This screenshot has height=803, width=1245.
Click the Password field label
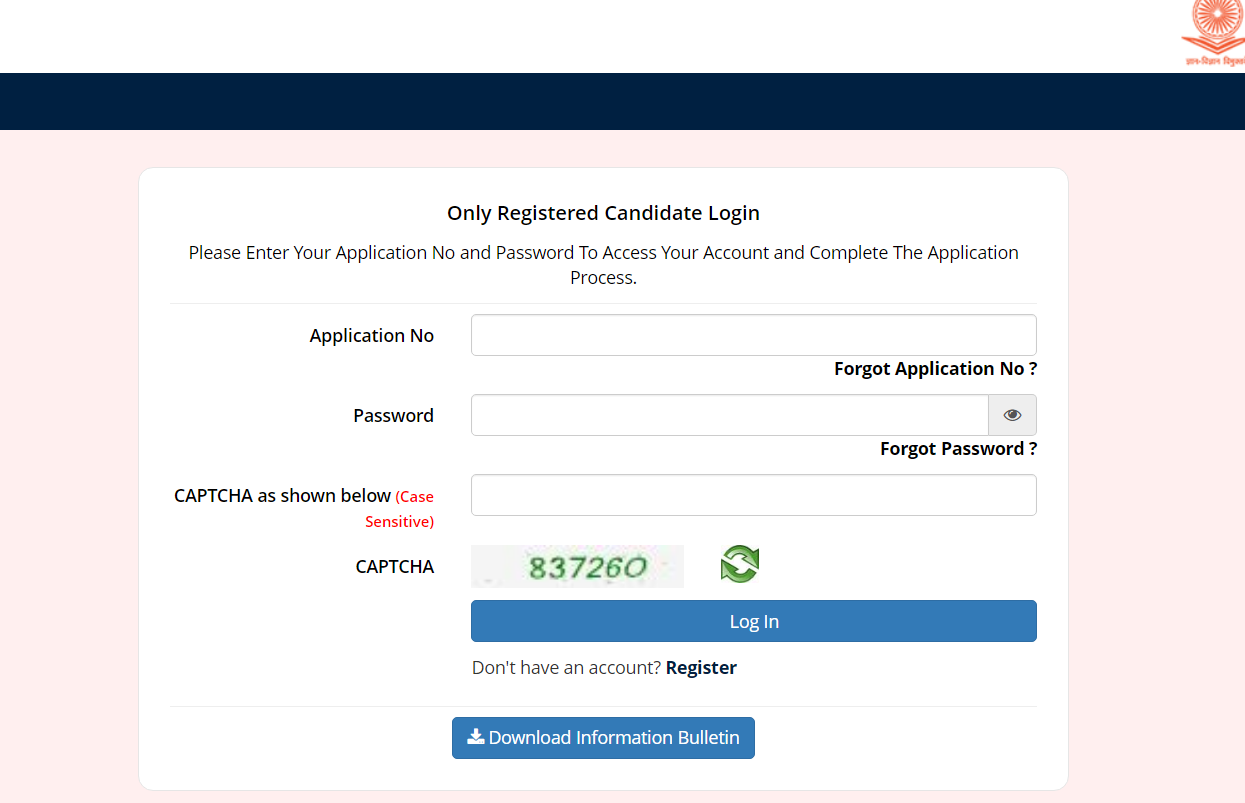pyautogui.click(x=393, y=416)
